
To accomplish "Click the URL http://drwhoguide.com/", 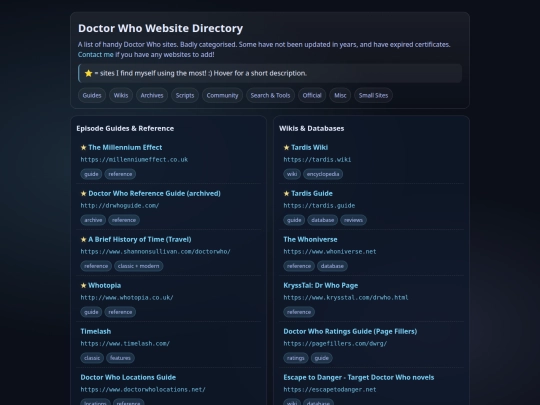I will pos(120,206).
